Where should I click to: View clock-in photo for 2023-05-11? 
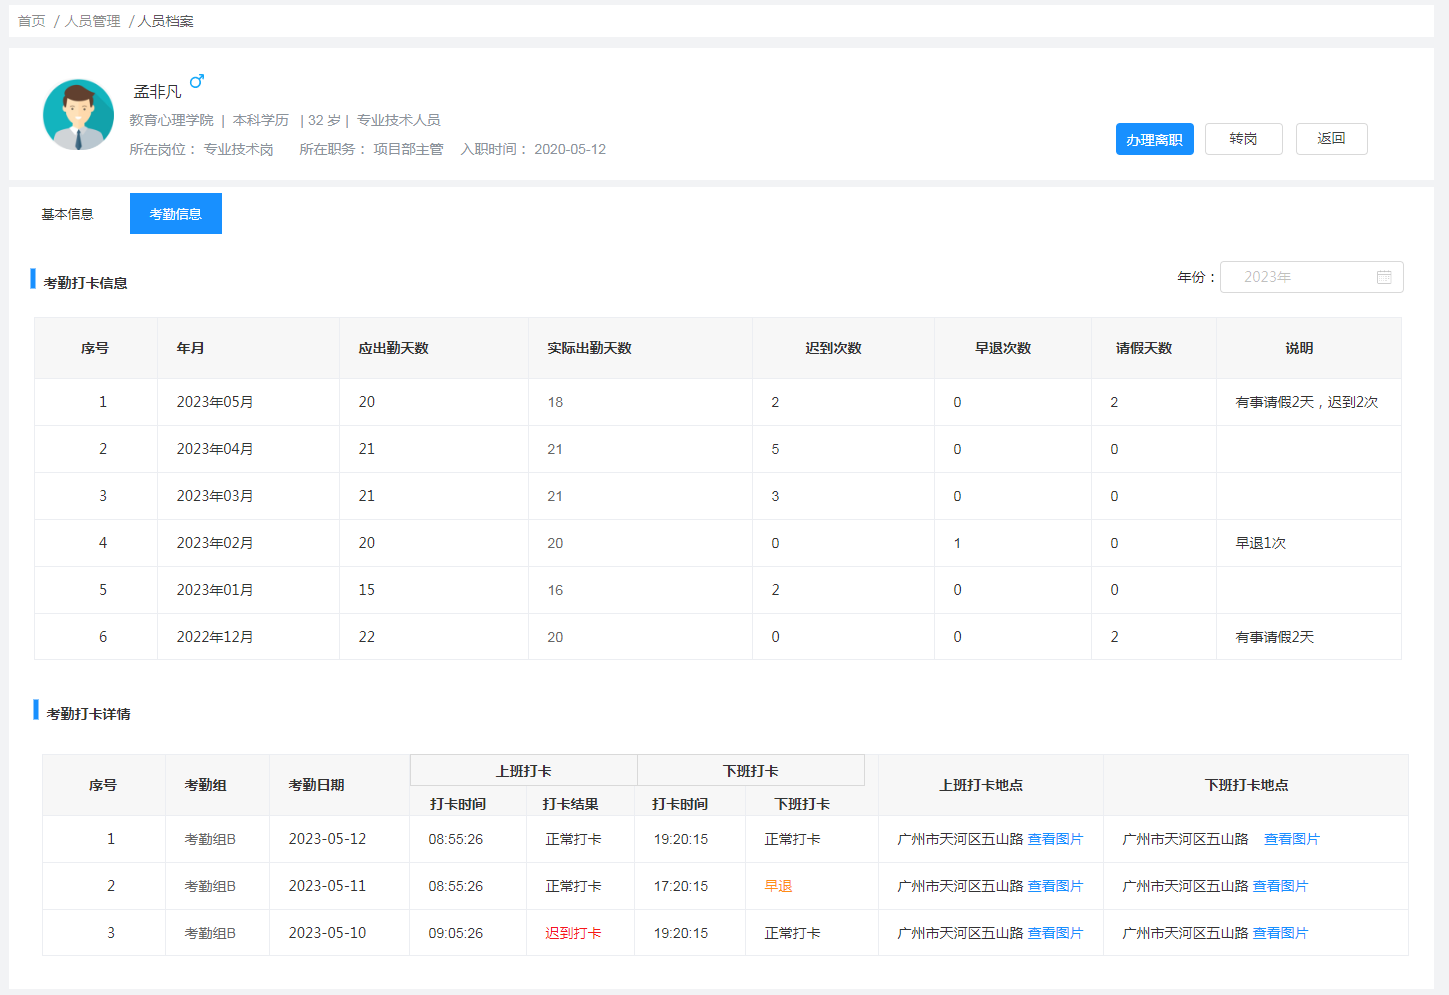tap(1055, 886)
